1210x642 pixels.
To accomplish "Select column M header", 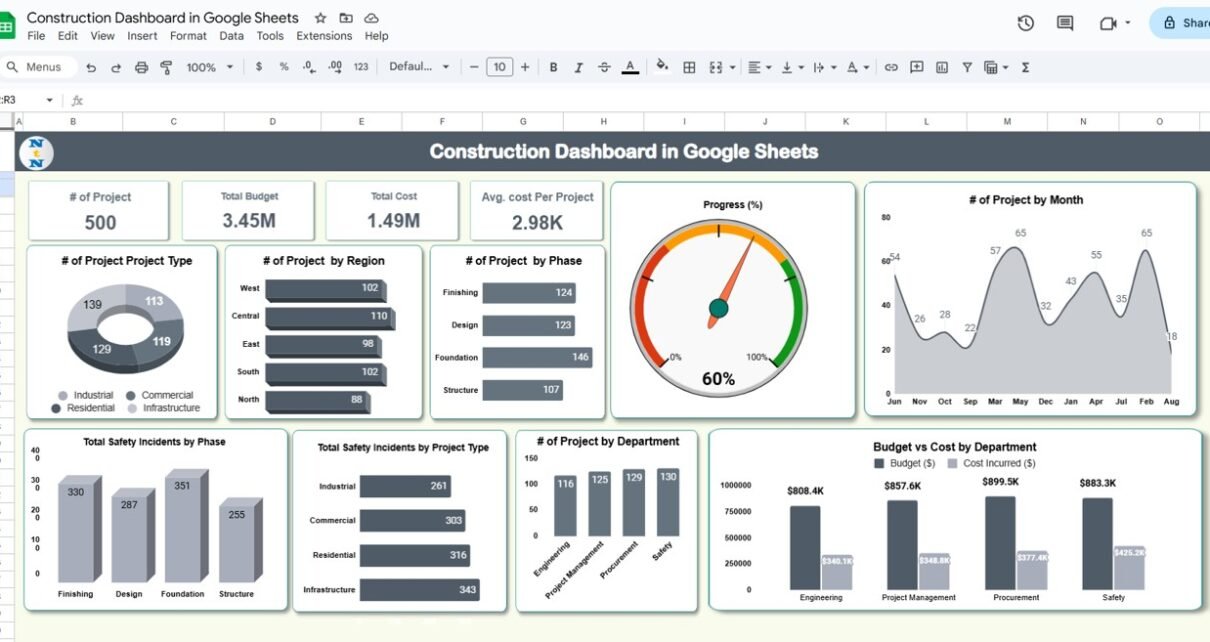I will (1007, 122).
